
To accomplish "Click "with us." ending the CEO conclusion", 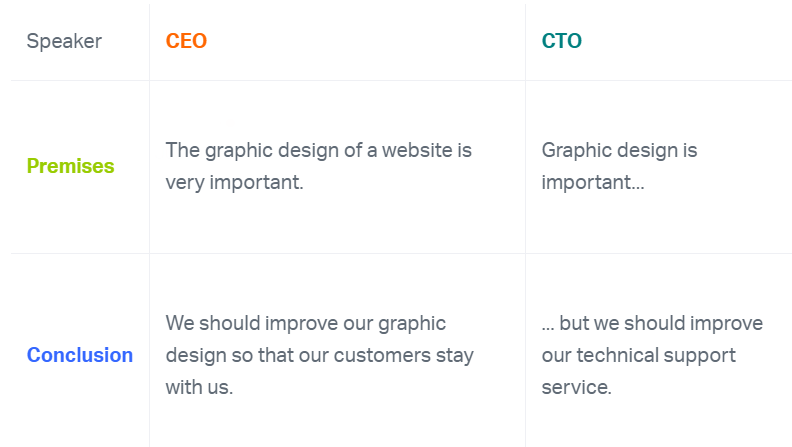I will [x=199, y=387].
